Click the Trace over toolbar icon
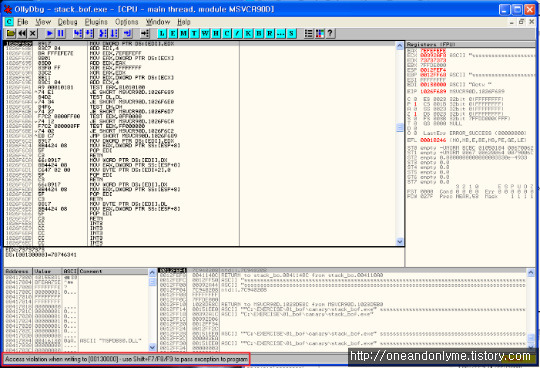This screenshot has height=368, width=540. pyautogui.click(x=114, y=33)
